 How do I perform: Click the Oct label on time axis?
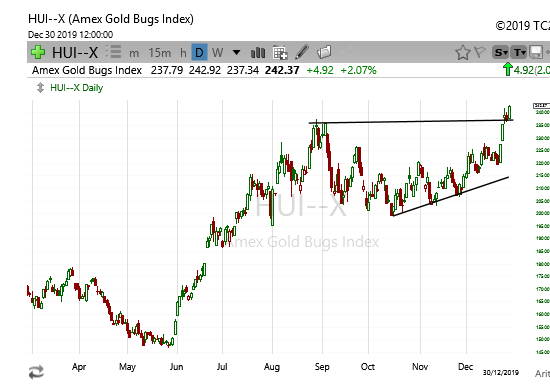[368, 367]
